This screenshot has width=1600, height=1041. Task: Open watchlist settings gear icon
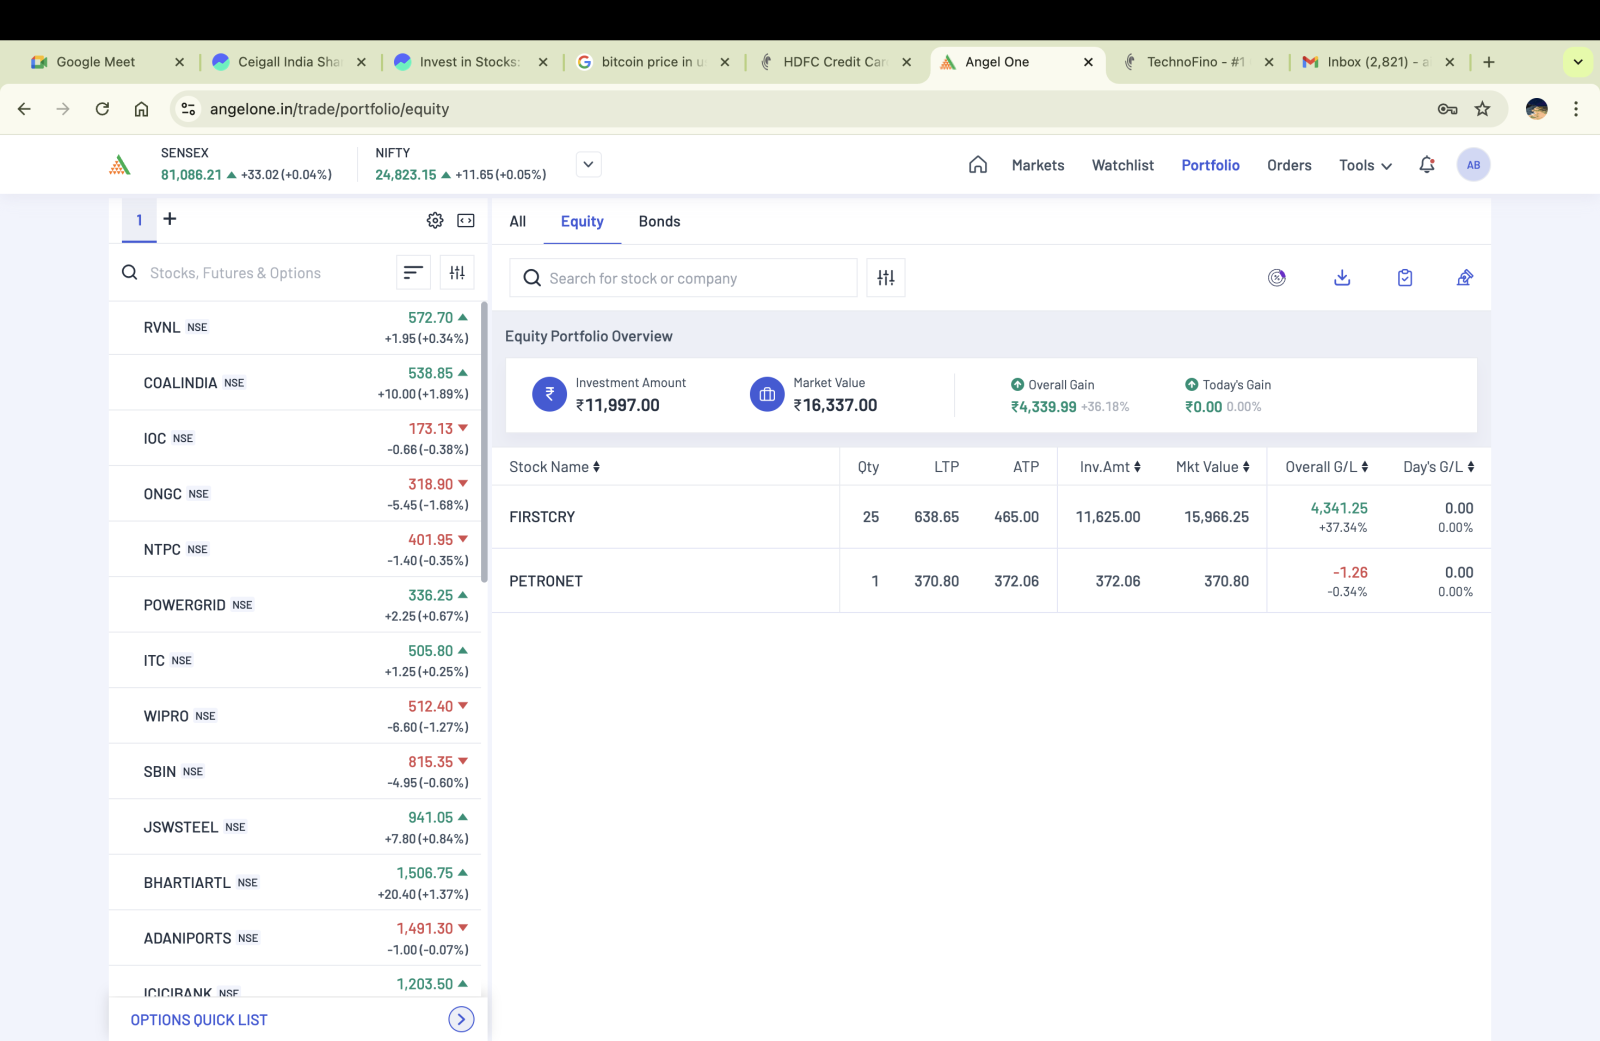tap(435, 220)
